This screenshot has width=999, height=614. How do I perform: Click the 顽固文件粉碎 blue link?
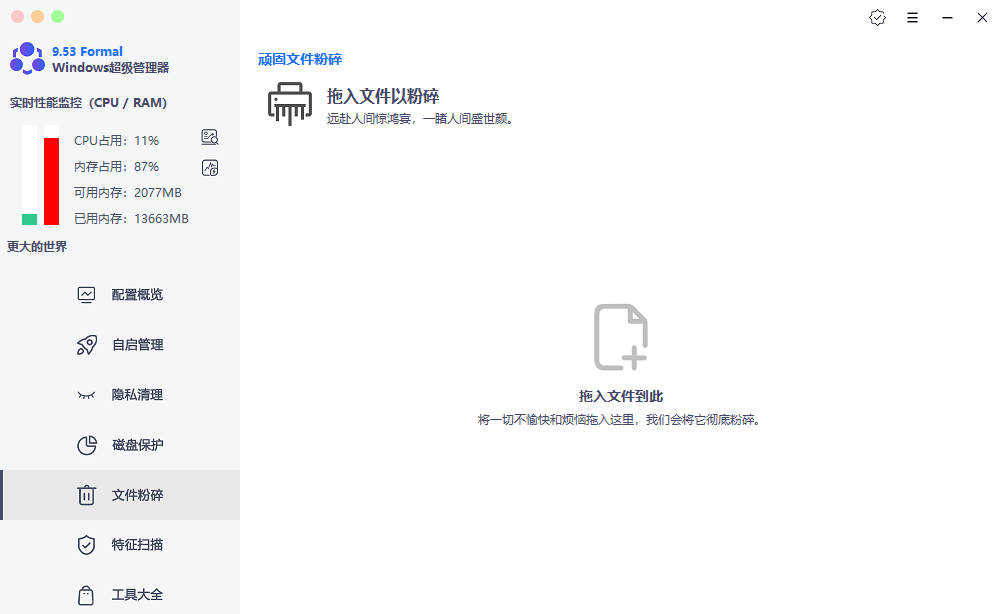tap(300, 59)
